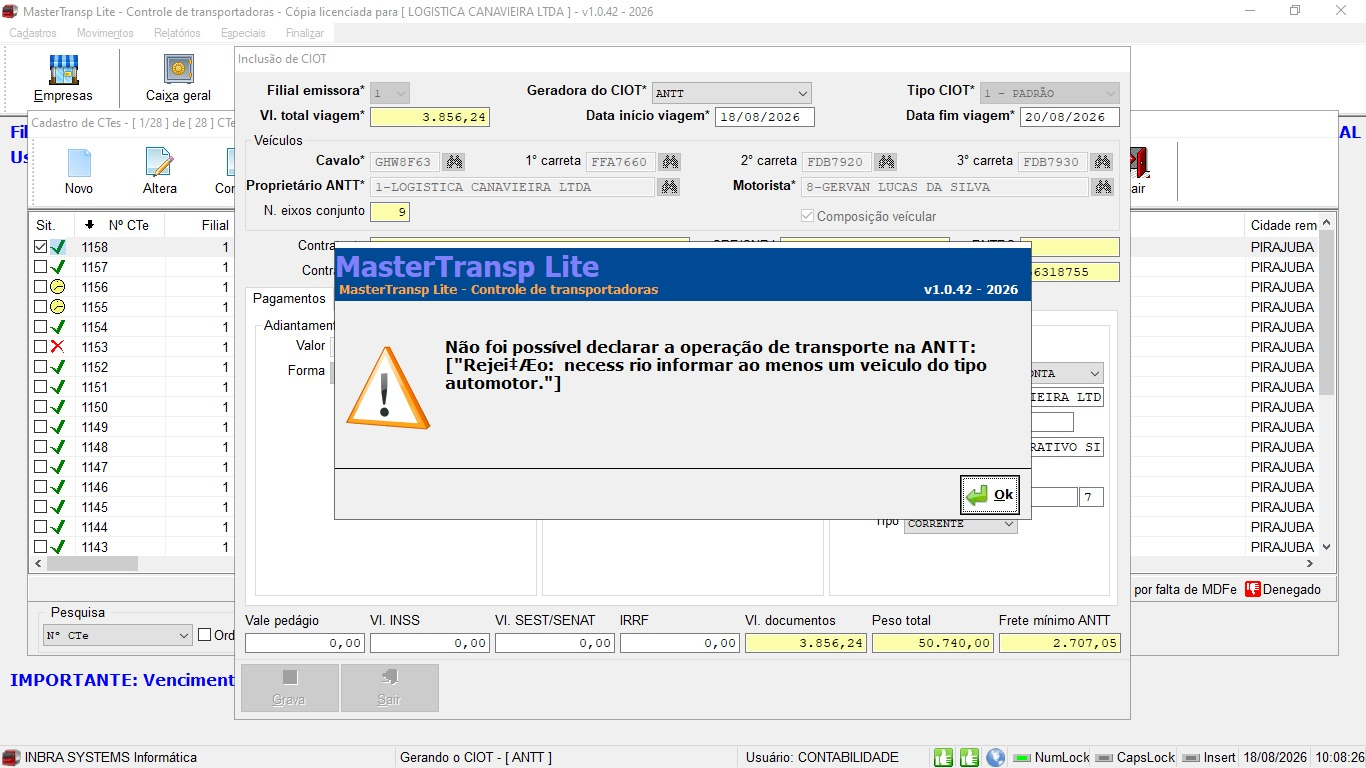Toggle checkbox for CTe 1155
Viewport: 1366px width, 768px height.
[x=40, y=307]
